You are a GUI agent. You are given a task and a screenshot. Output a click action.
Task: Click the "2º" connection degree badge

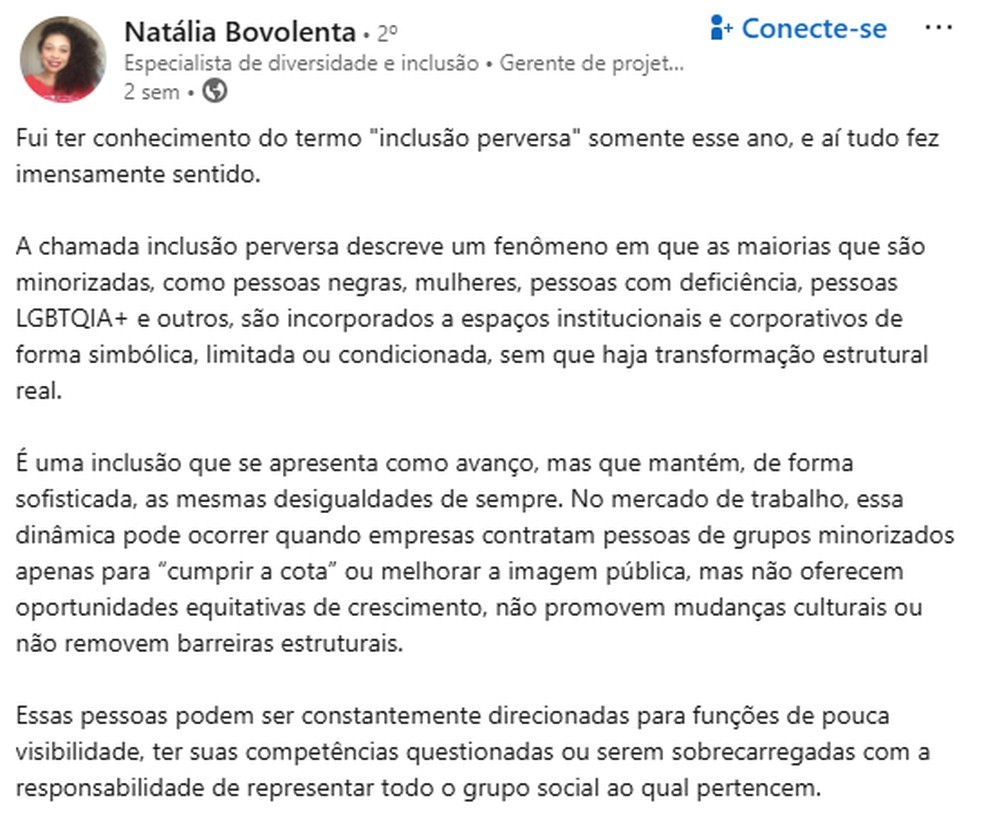tap(388, 34)
